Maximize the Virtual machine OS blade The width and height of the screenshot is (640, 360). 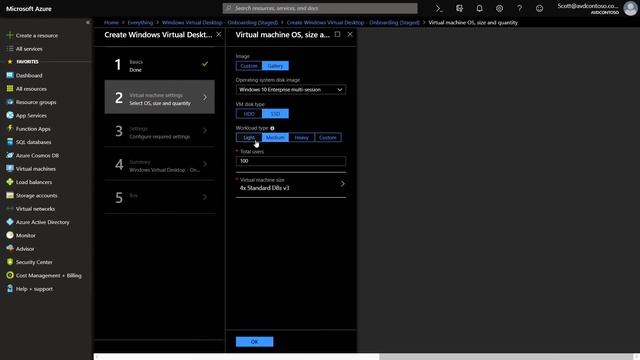point(337,34)
